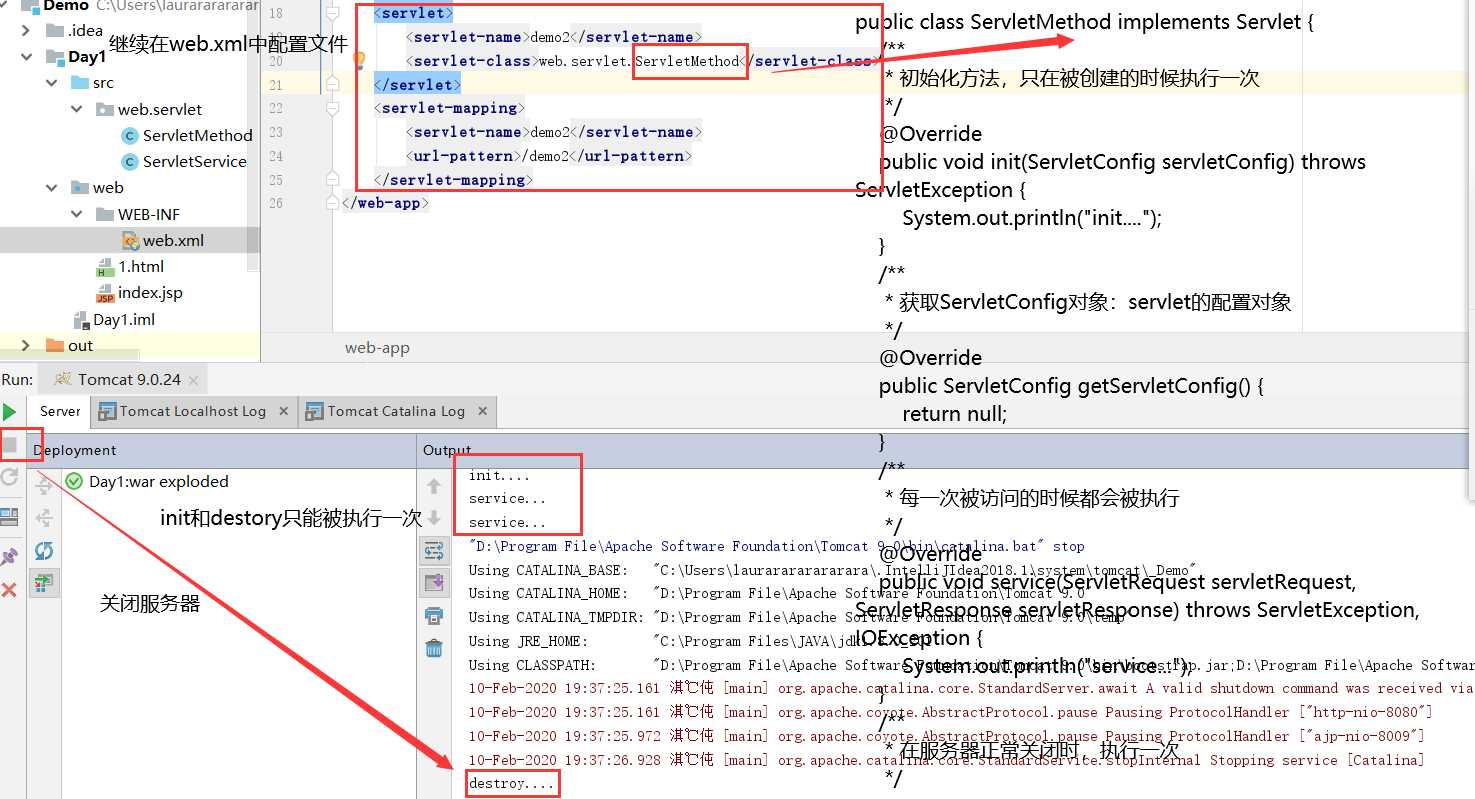Fold the servlet tag at line 18
The image size is (1475, 799).
[x=333, y=13]
